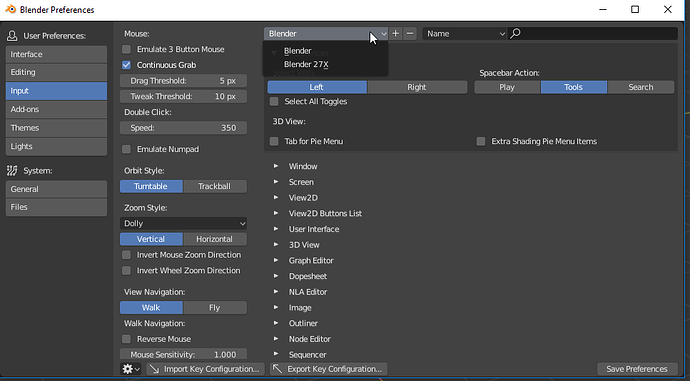Image resolution: width=690 pixels, height=381 pixels.
Task: Select Blender preset in dropdown list
Action: pos(325,51)
